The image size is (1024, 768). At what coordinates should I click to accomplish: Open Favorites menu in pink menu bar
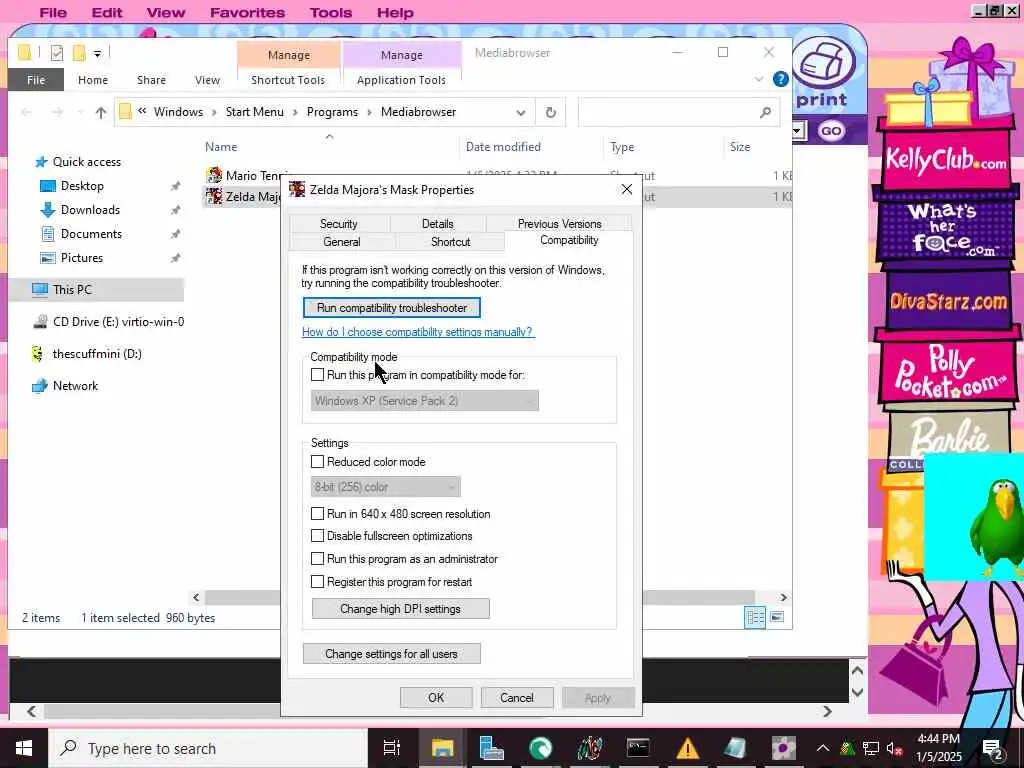click(247, 12)
